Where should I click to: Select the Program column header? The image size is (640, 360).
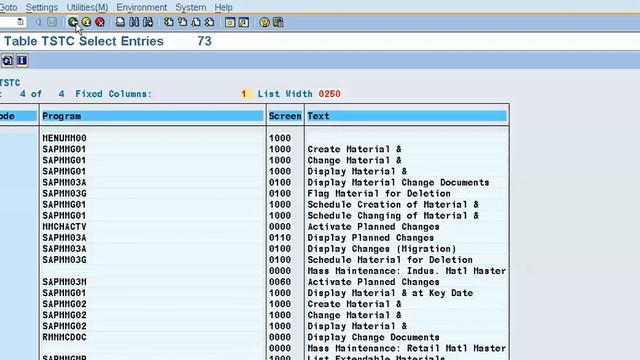tap(153, 116)
